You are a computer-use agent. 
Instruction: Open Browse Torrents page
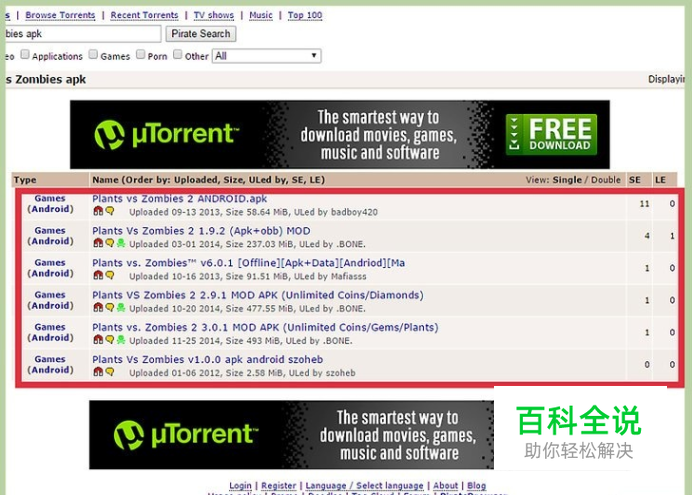(x=60, y=15)
